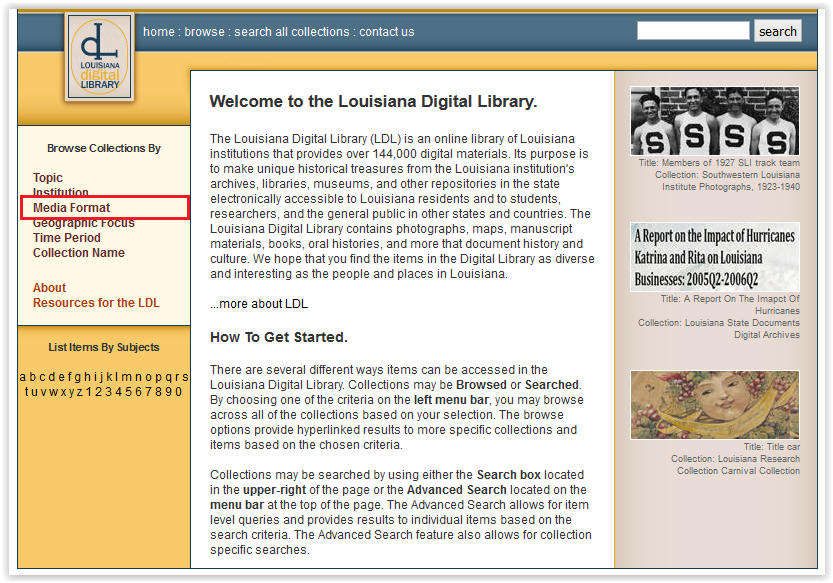Browse collections by Collection Name
The height and width of the screenshot is (583, 833).
[x=79, y=252]
